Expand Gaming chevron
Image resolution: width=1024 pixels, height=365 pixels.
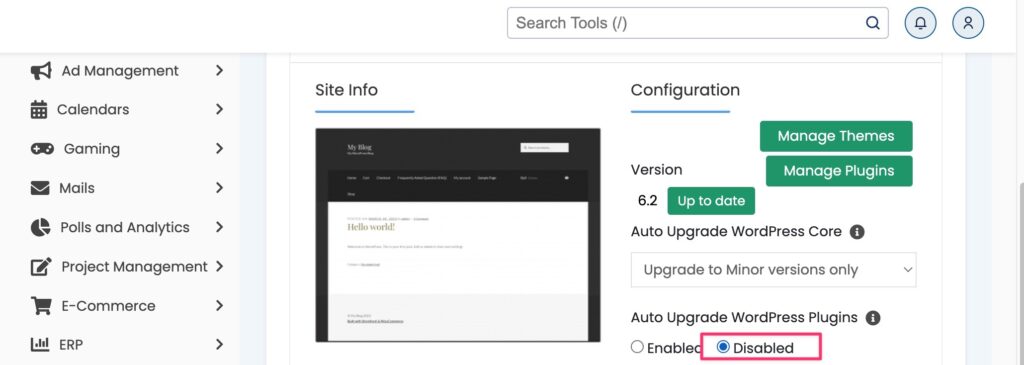(x=219, y=149)
